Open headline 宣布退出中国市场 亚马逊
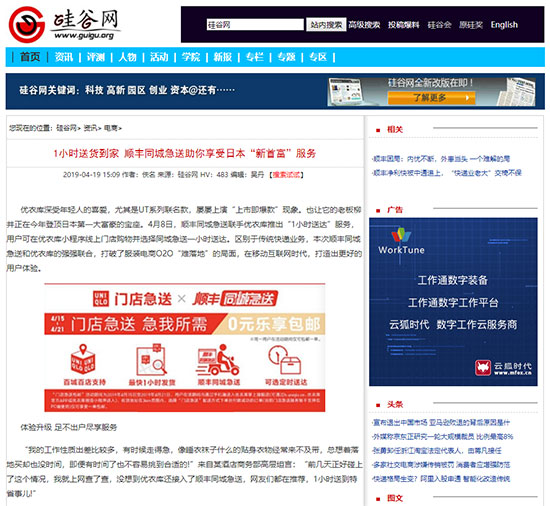550x506 pixels. coord(441,423)
